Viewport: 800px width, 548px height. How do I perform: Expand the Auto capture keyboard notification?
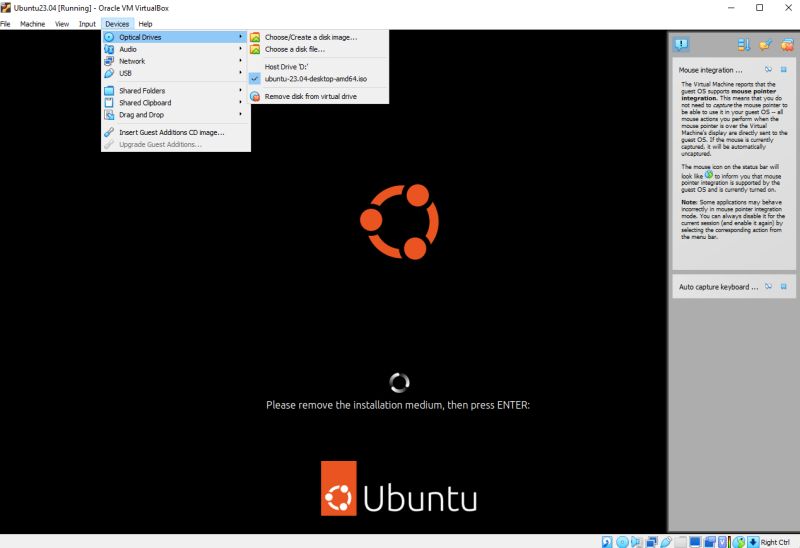point(718,287)
